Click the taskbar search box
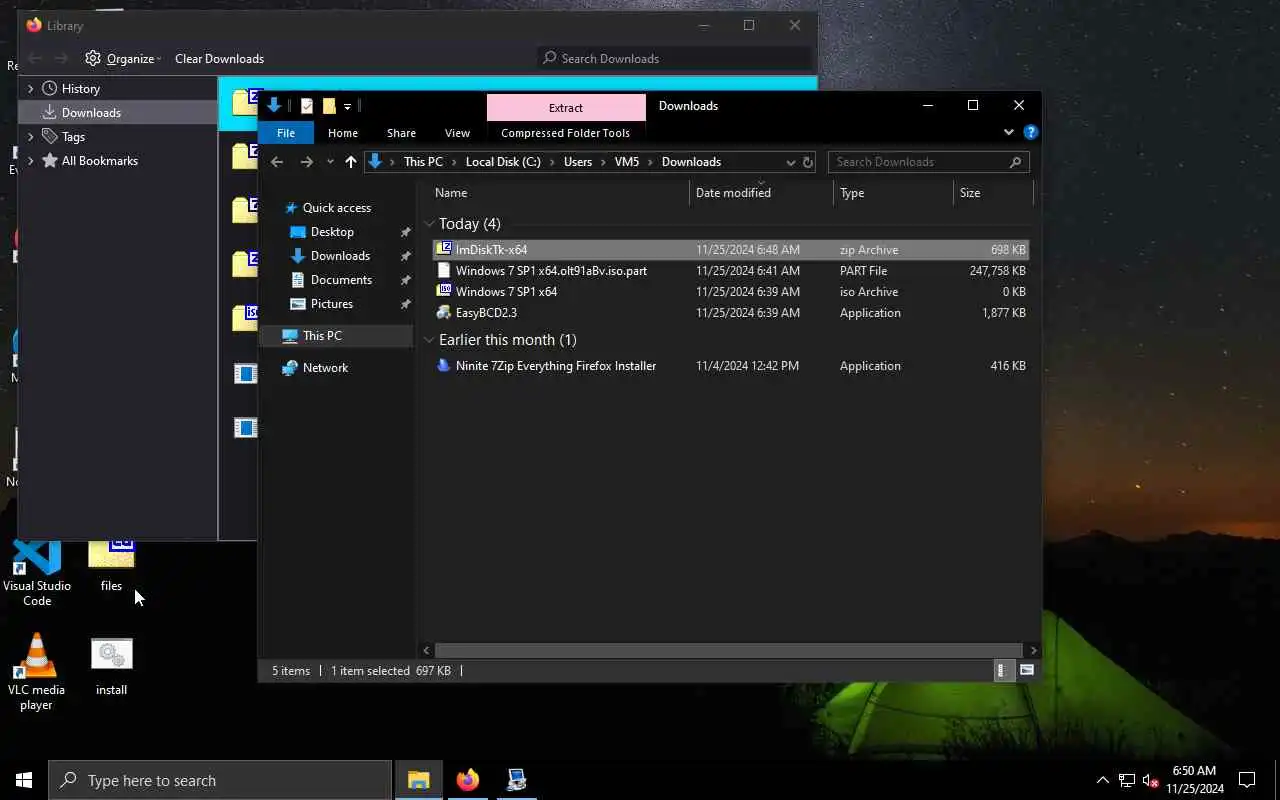1280x800 pixels. (x=220, y=780)
